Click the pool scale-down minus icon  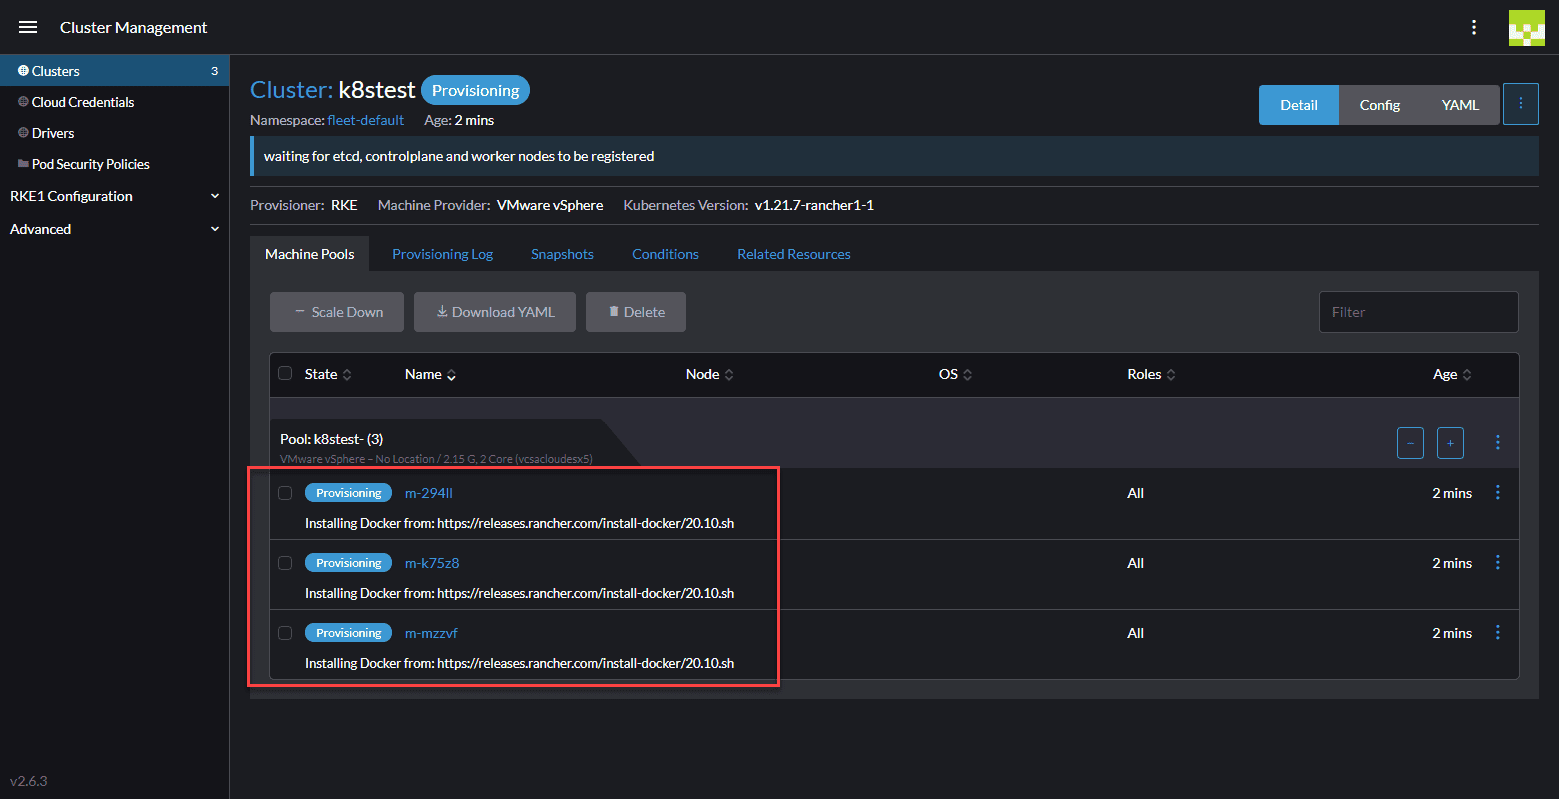1410,443
